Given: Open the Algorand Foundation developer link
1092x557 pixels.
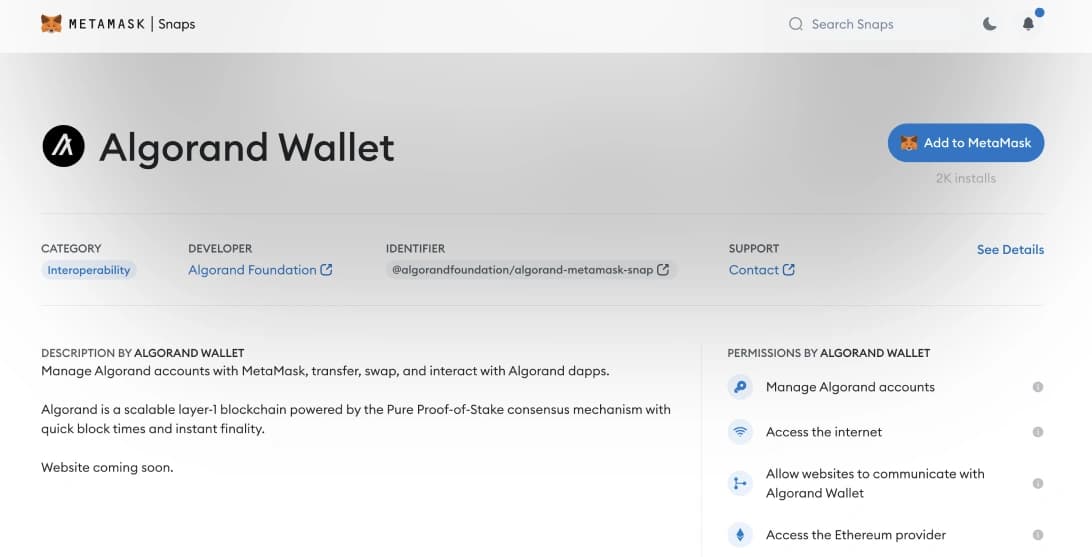Looking at the screenshot, I should [x=260, y=270].
